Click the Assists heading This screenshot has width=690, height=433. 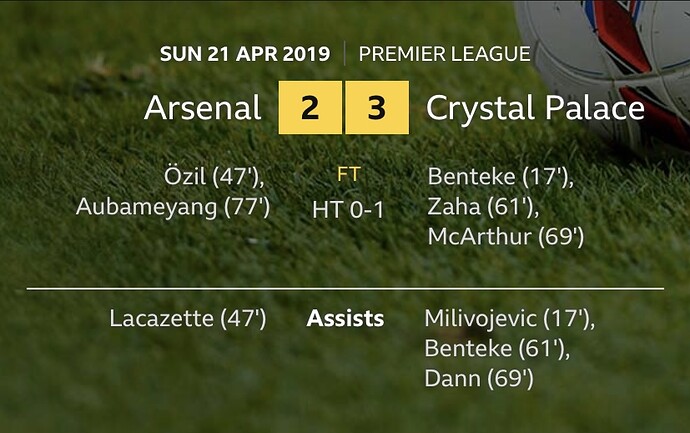click(x=345, y=319)
